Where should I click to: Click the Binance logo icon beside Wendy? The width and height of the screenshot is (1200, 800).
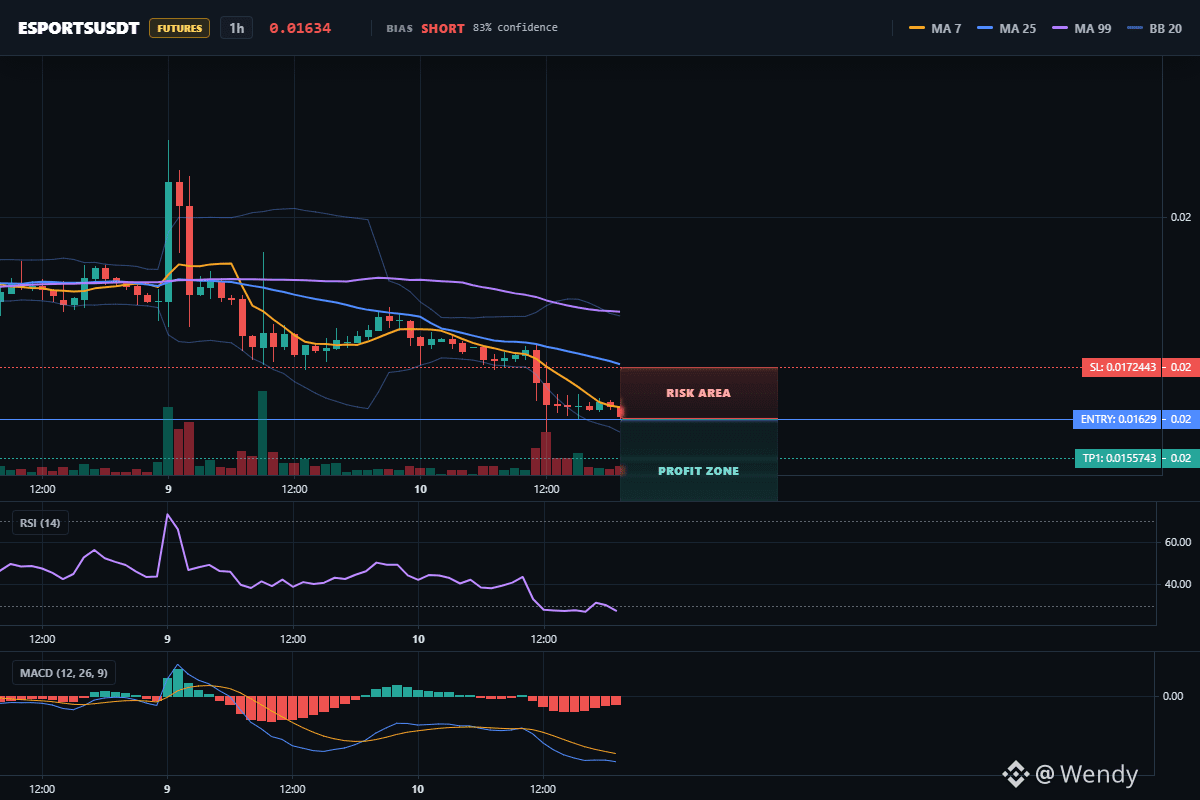click(1016, 773)
